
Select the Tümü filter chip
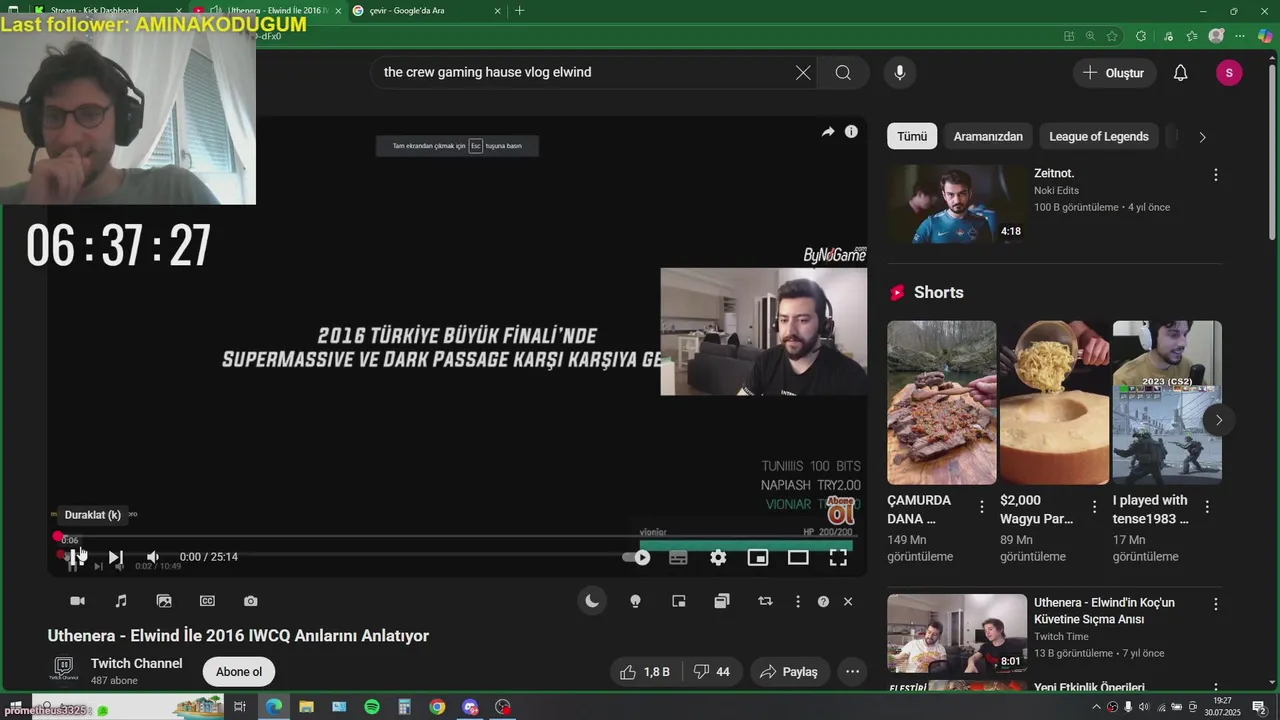tap(912, 136)
